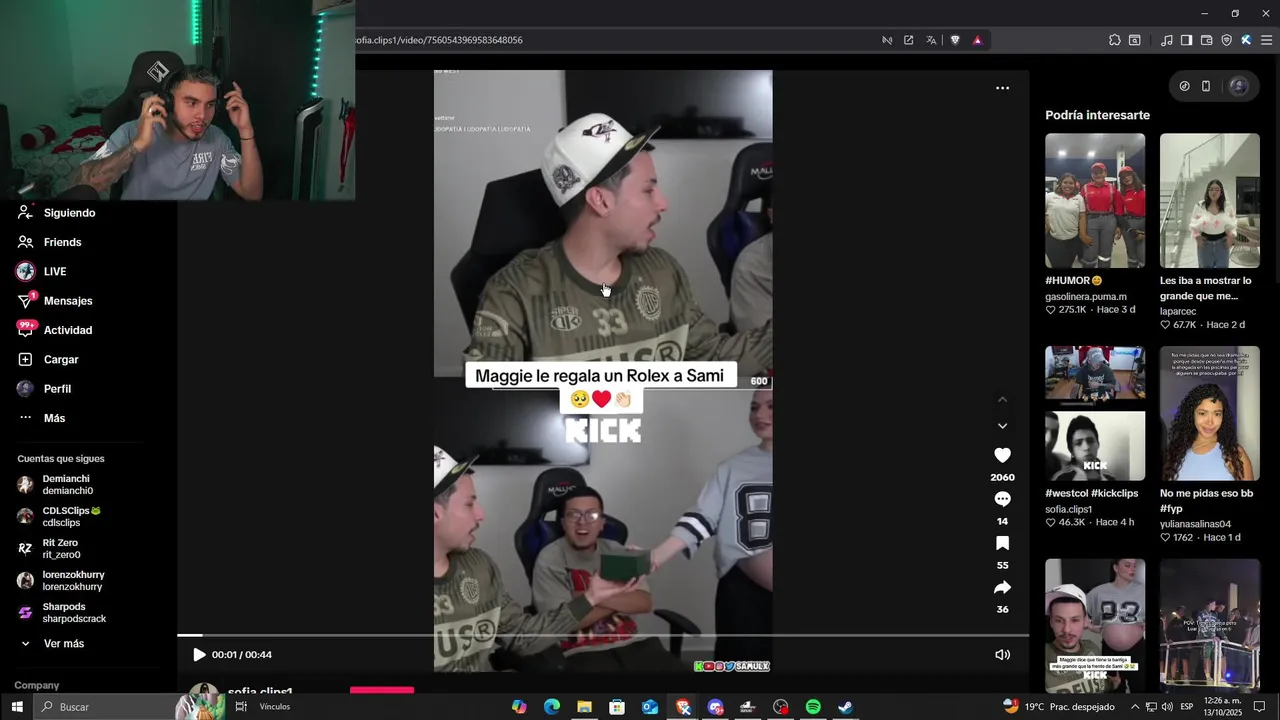Open Mensajes inbox
Viewport: 1280px width, 720px height.
(x=67, y=301)
